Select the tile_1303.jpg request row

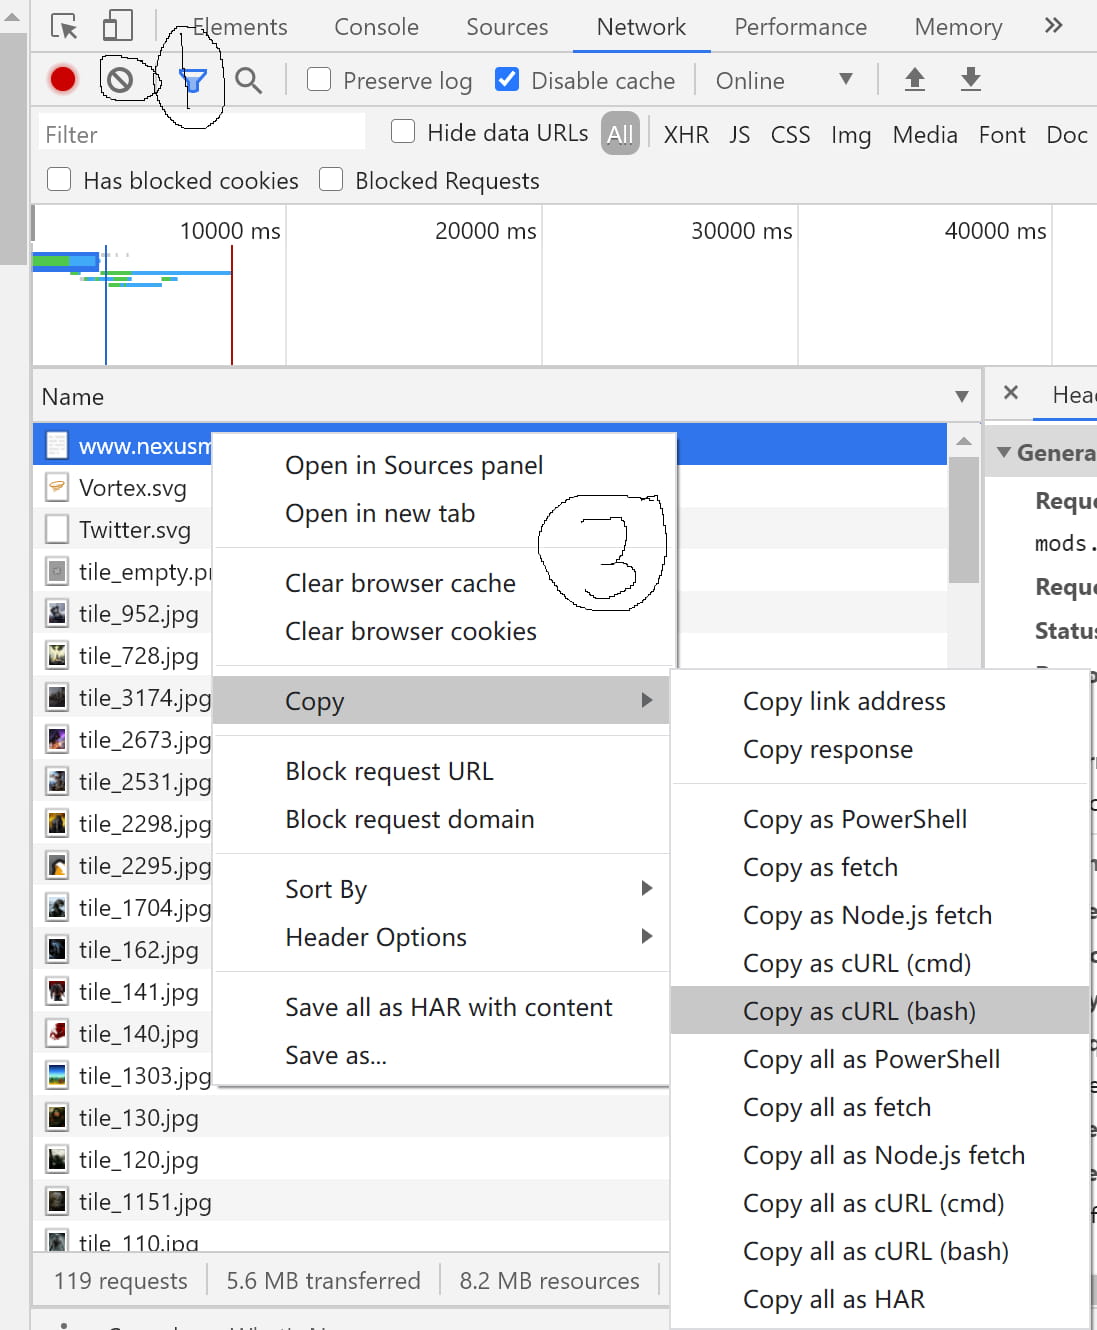click(x=124, y=1076)
